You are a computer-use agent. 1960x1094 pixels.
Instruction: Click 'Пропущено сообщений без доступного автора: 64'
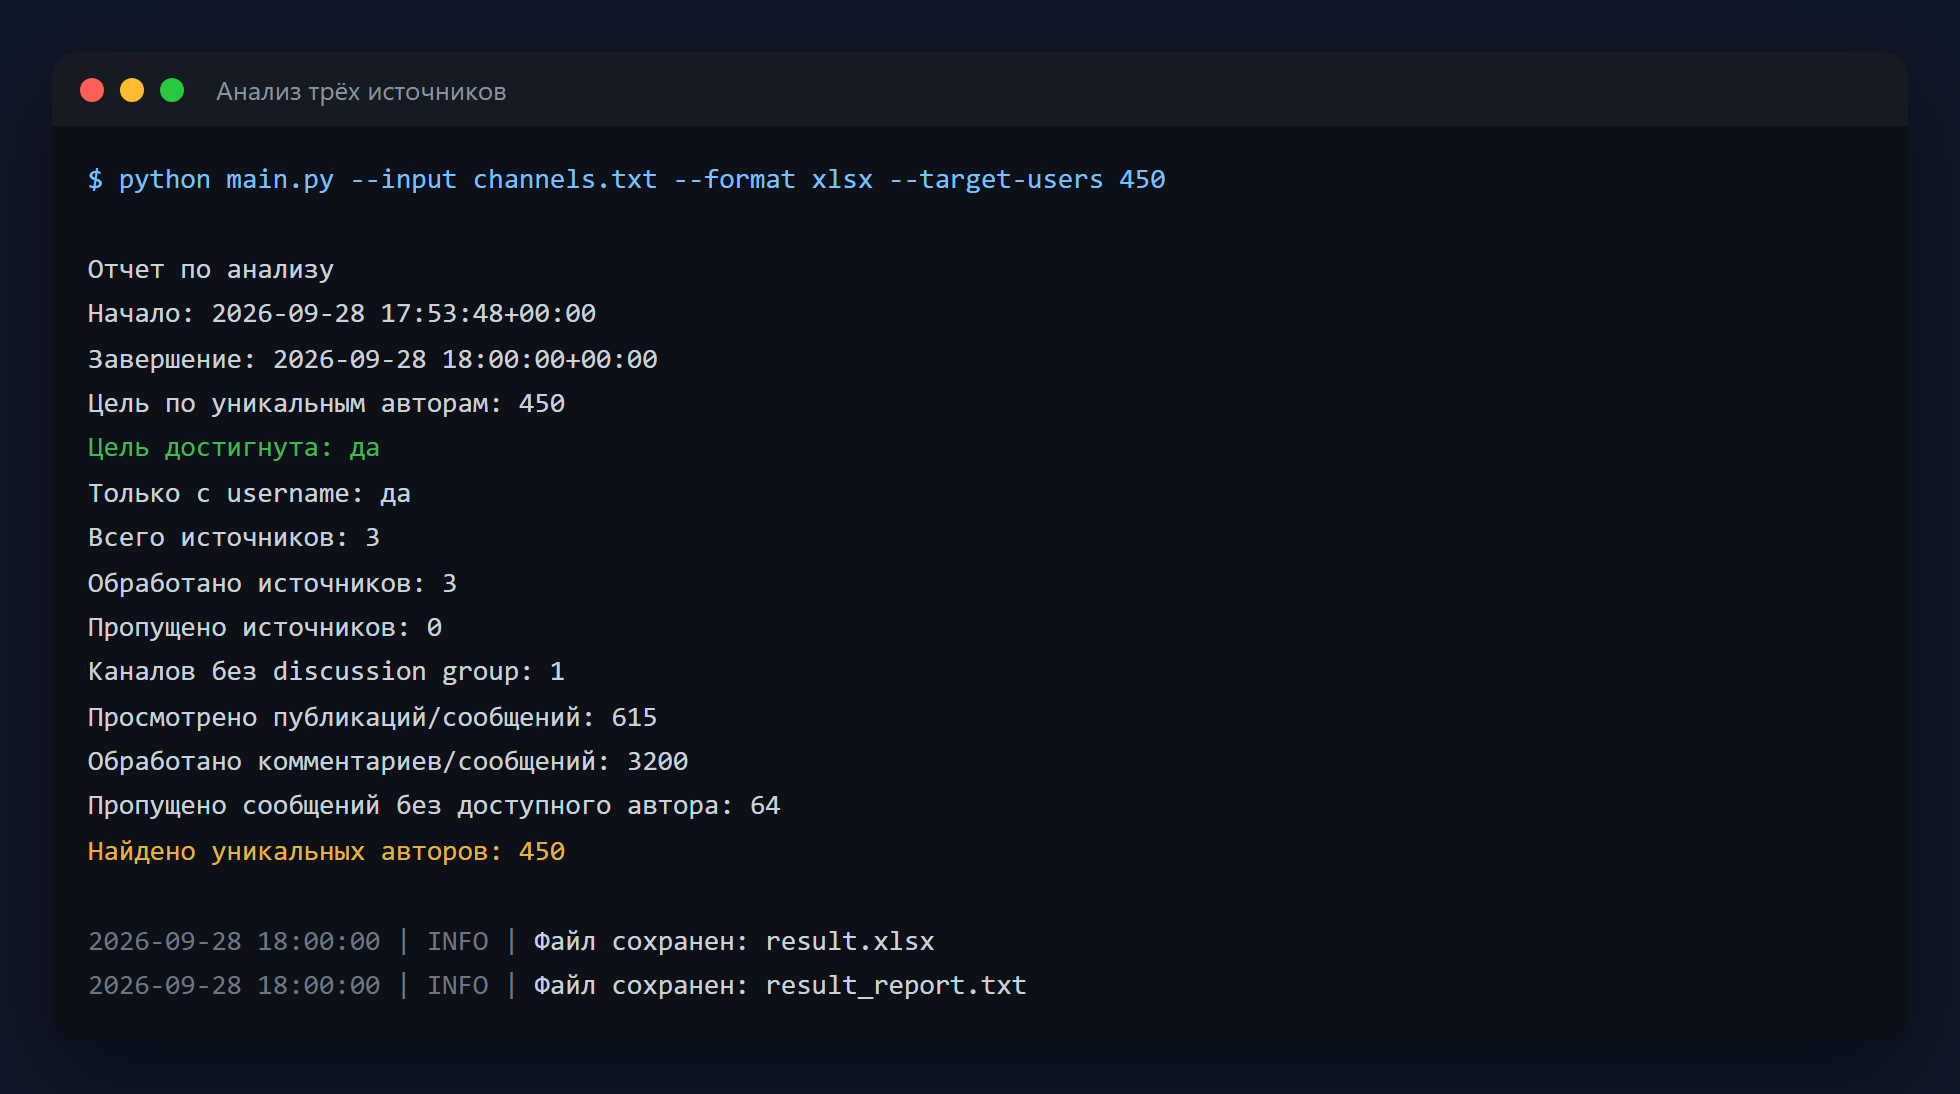pos(434,806)
